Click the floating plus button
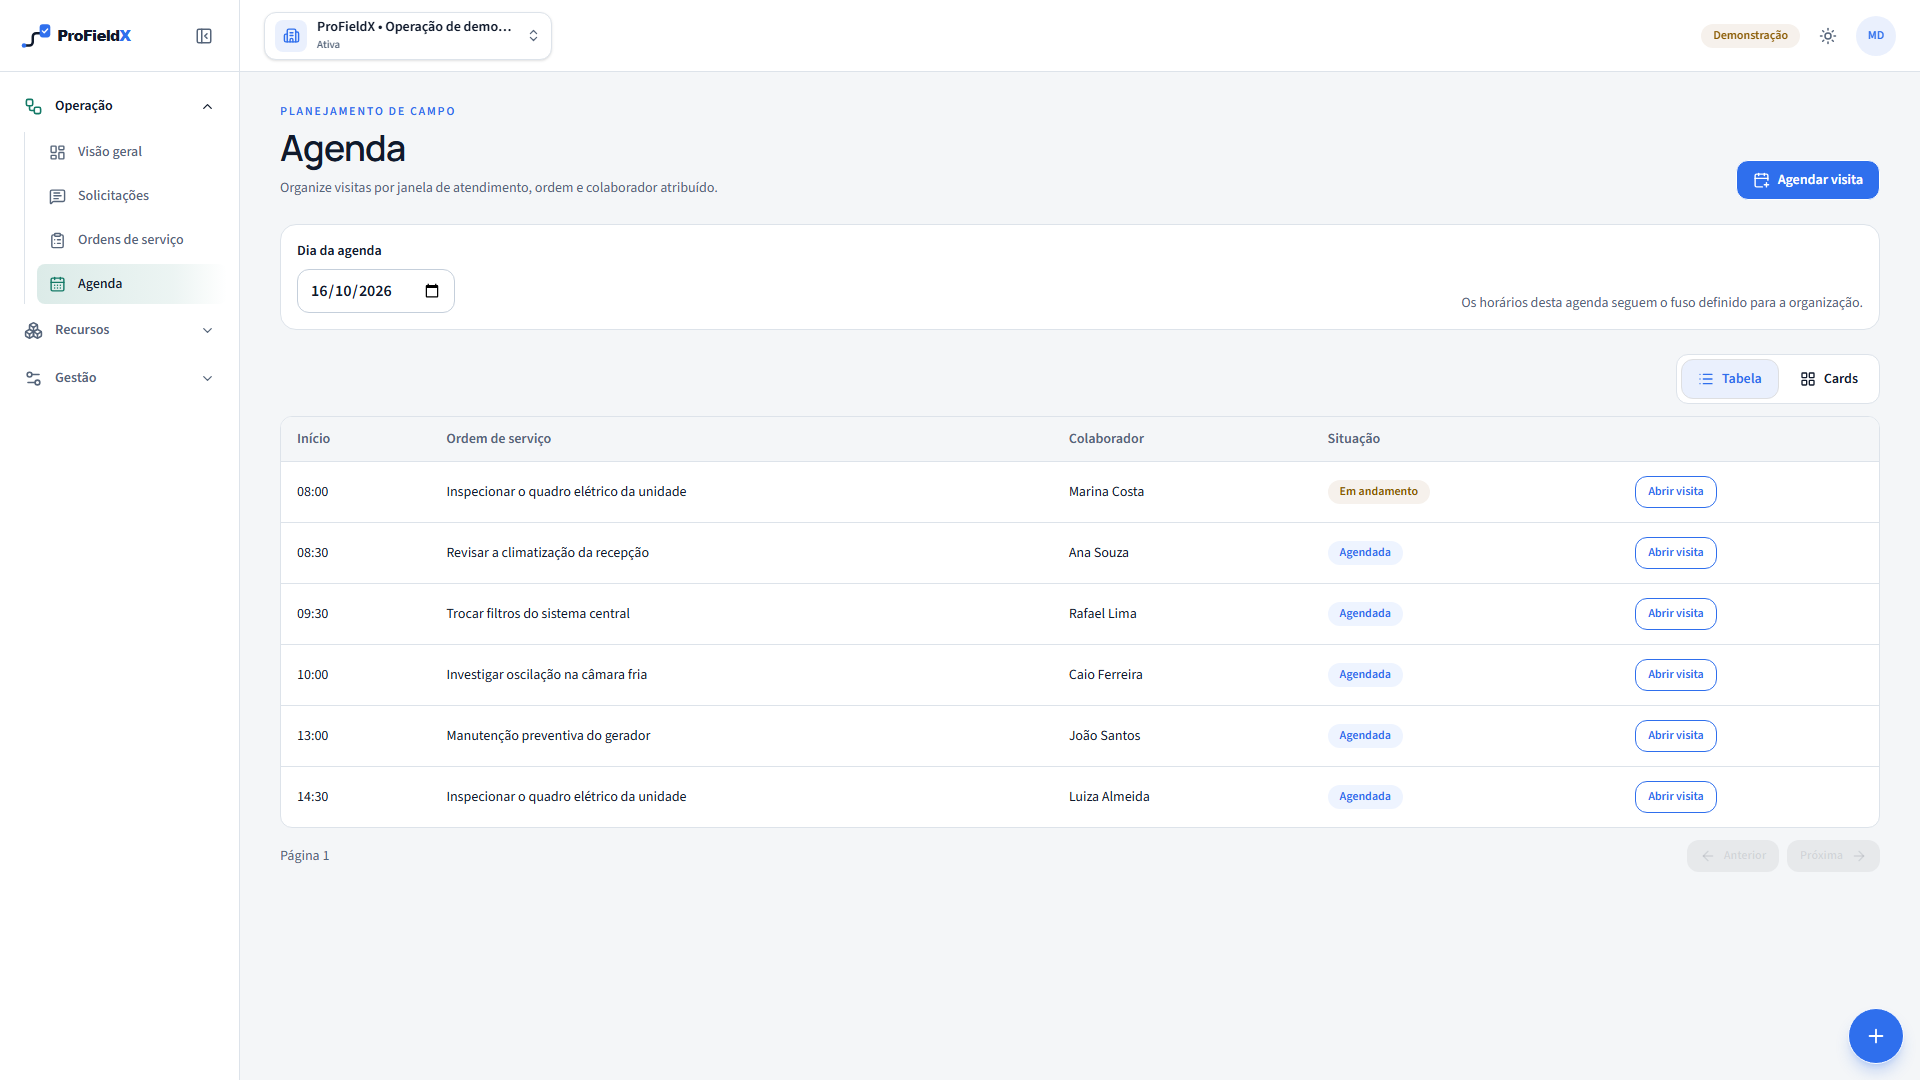This screenshot has width=1920, height=1080. pyautogui.click(x=1875, y=1036)
